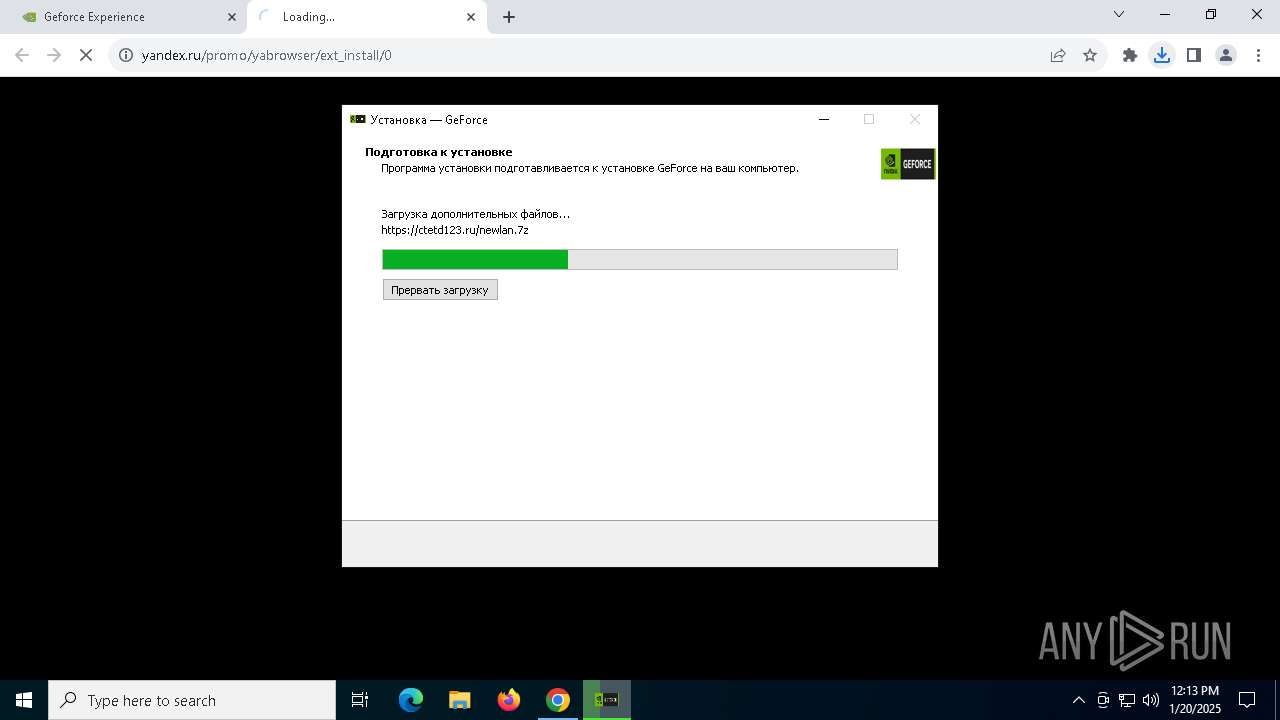Open the clock and date
The image size is (1280, 720).
(x=1195, y=700)
